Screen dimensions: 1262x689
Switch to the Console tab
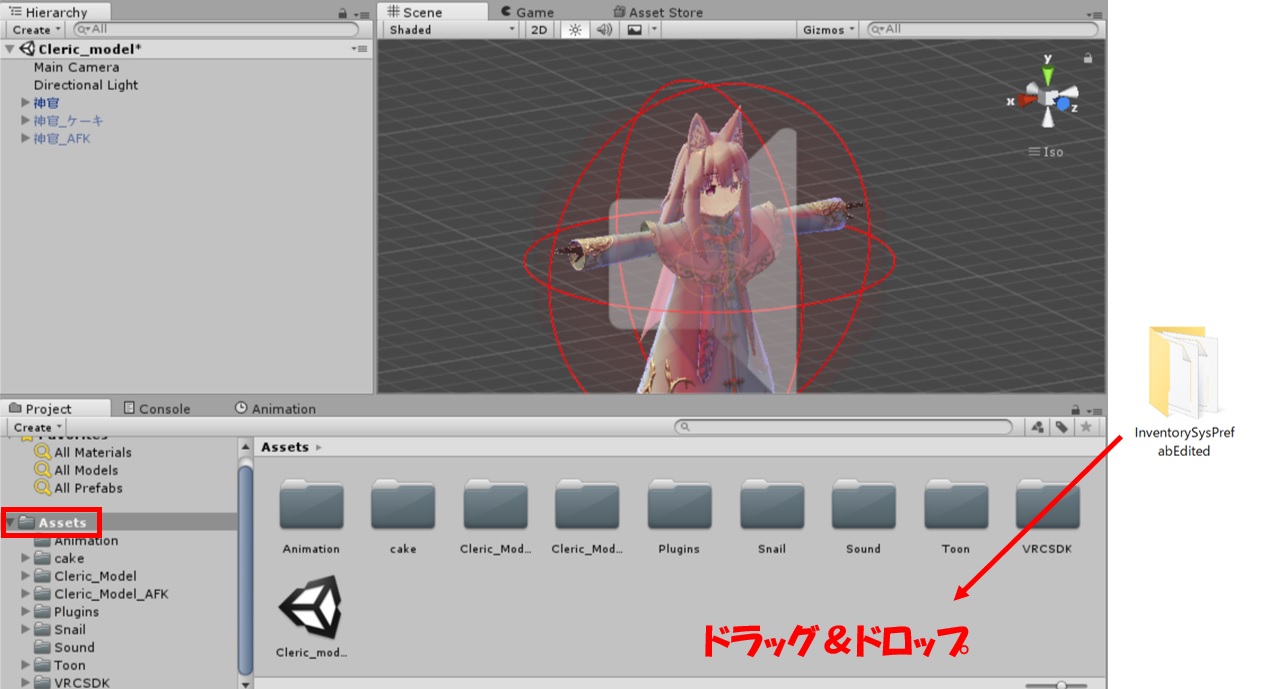pos(157,408)
